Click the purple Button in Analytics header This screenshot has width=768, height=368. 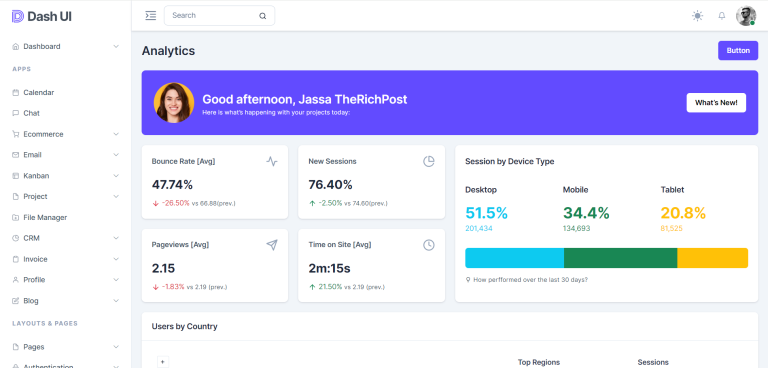[x=738, y=50]
